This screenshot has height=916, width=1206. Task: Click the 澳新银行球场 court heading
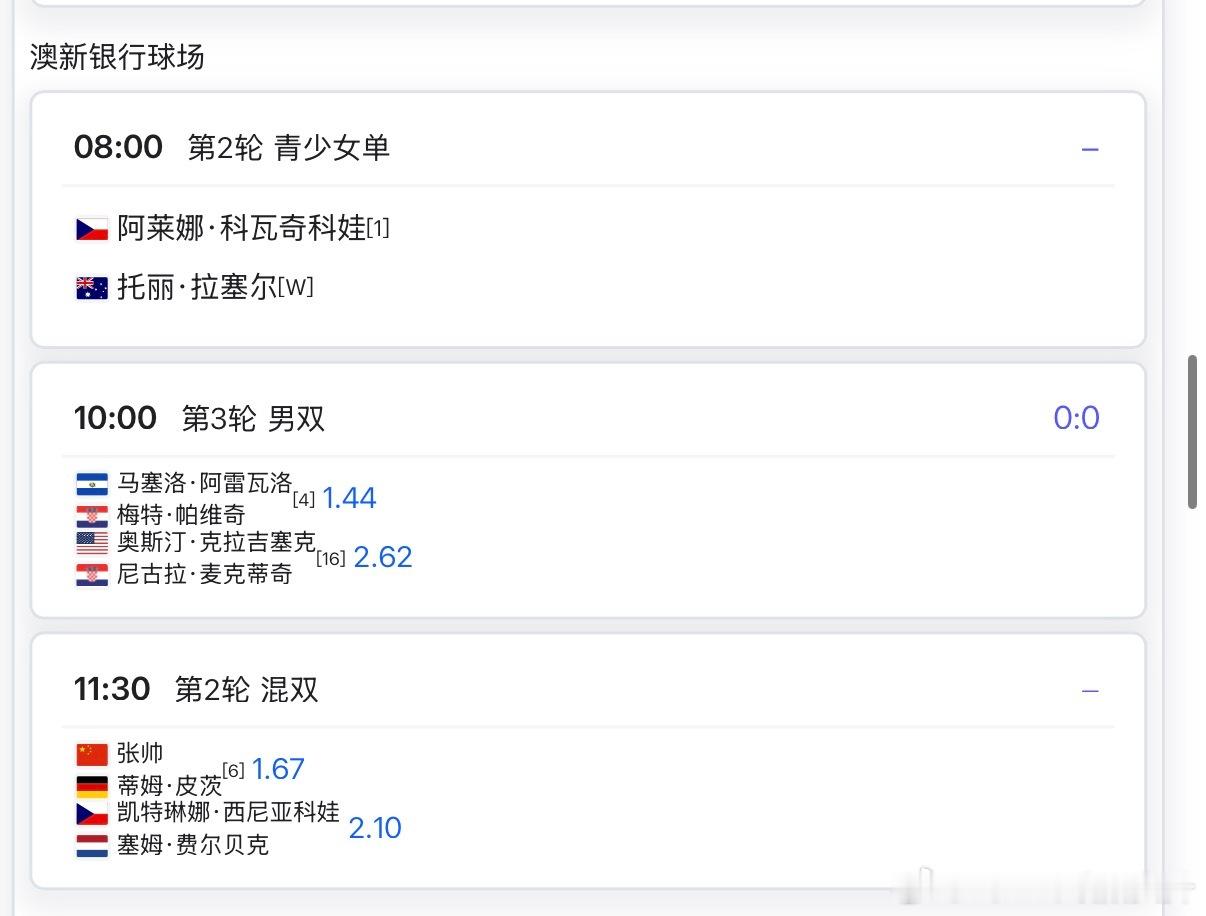117,57
